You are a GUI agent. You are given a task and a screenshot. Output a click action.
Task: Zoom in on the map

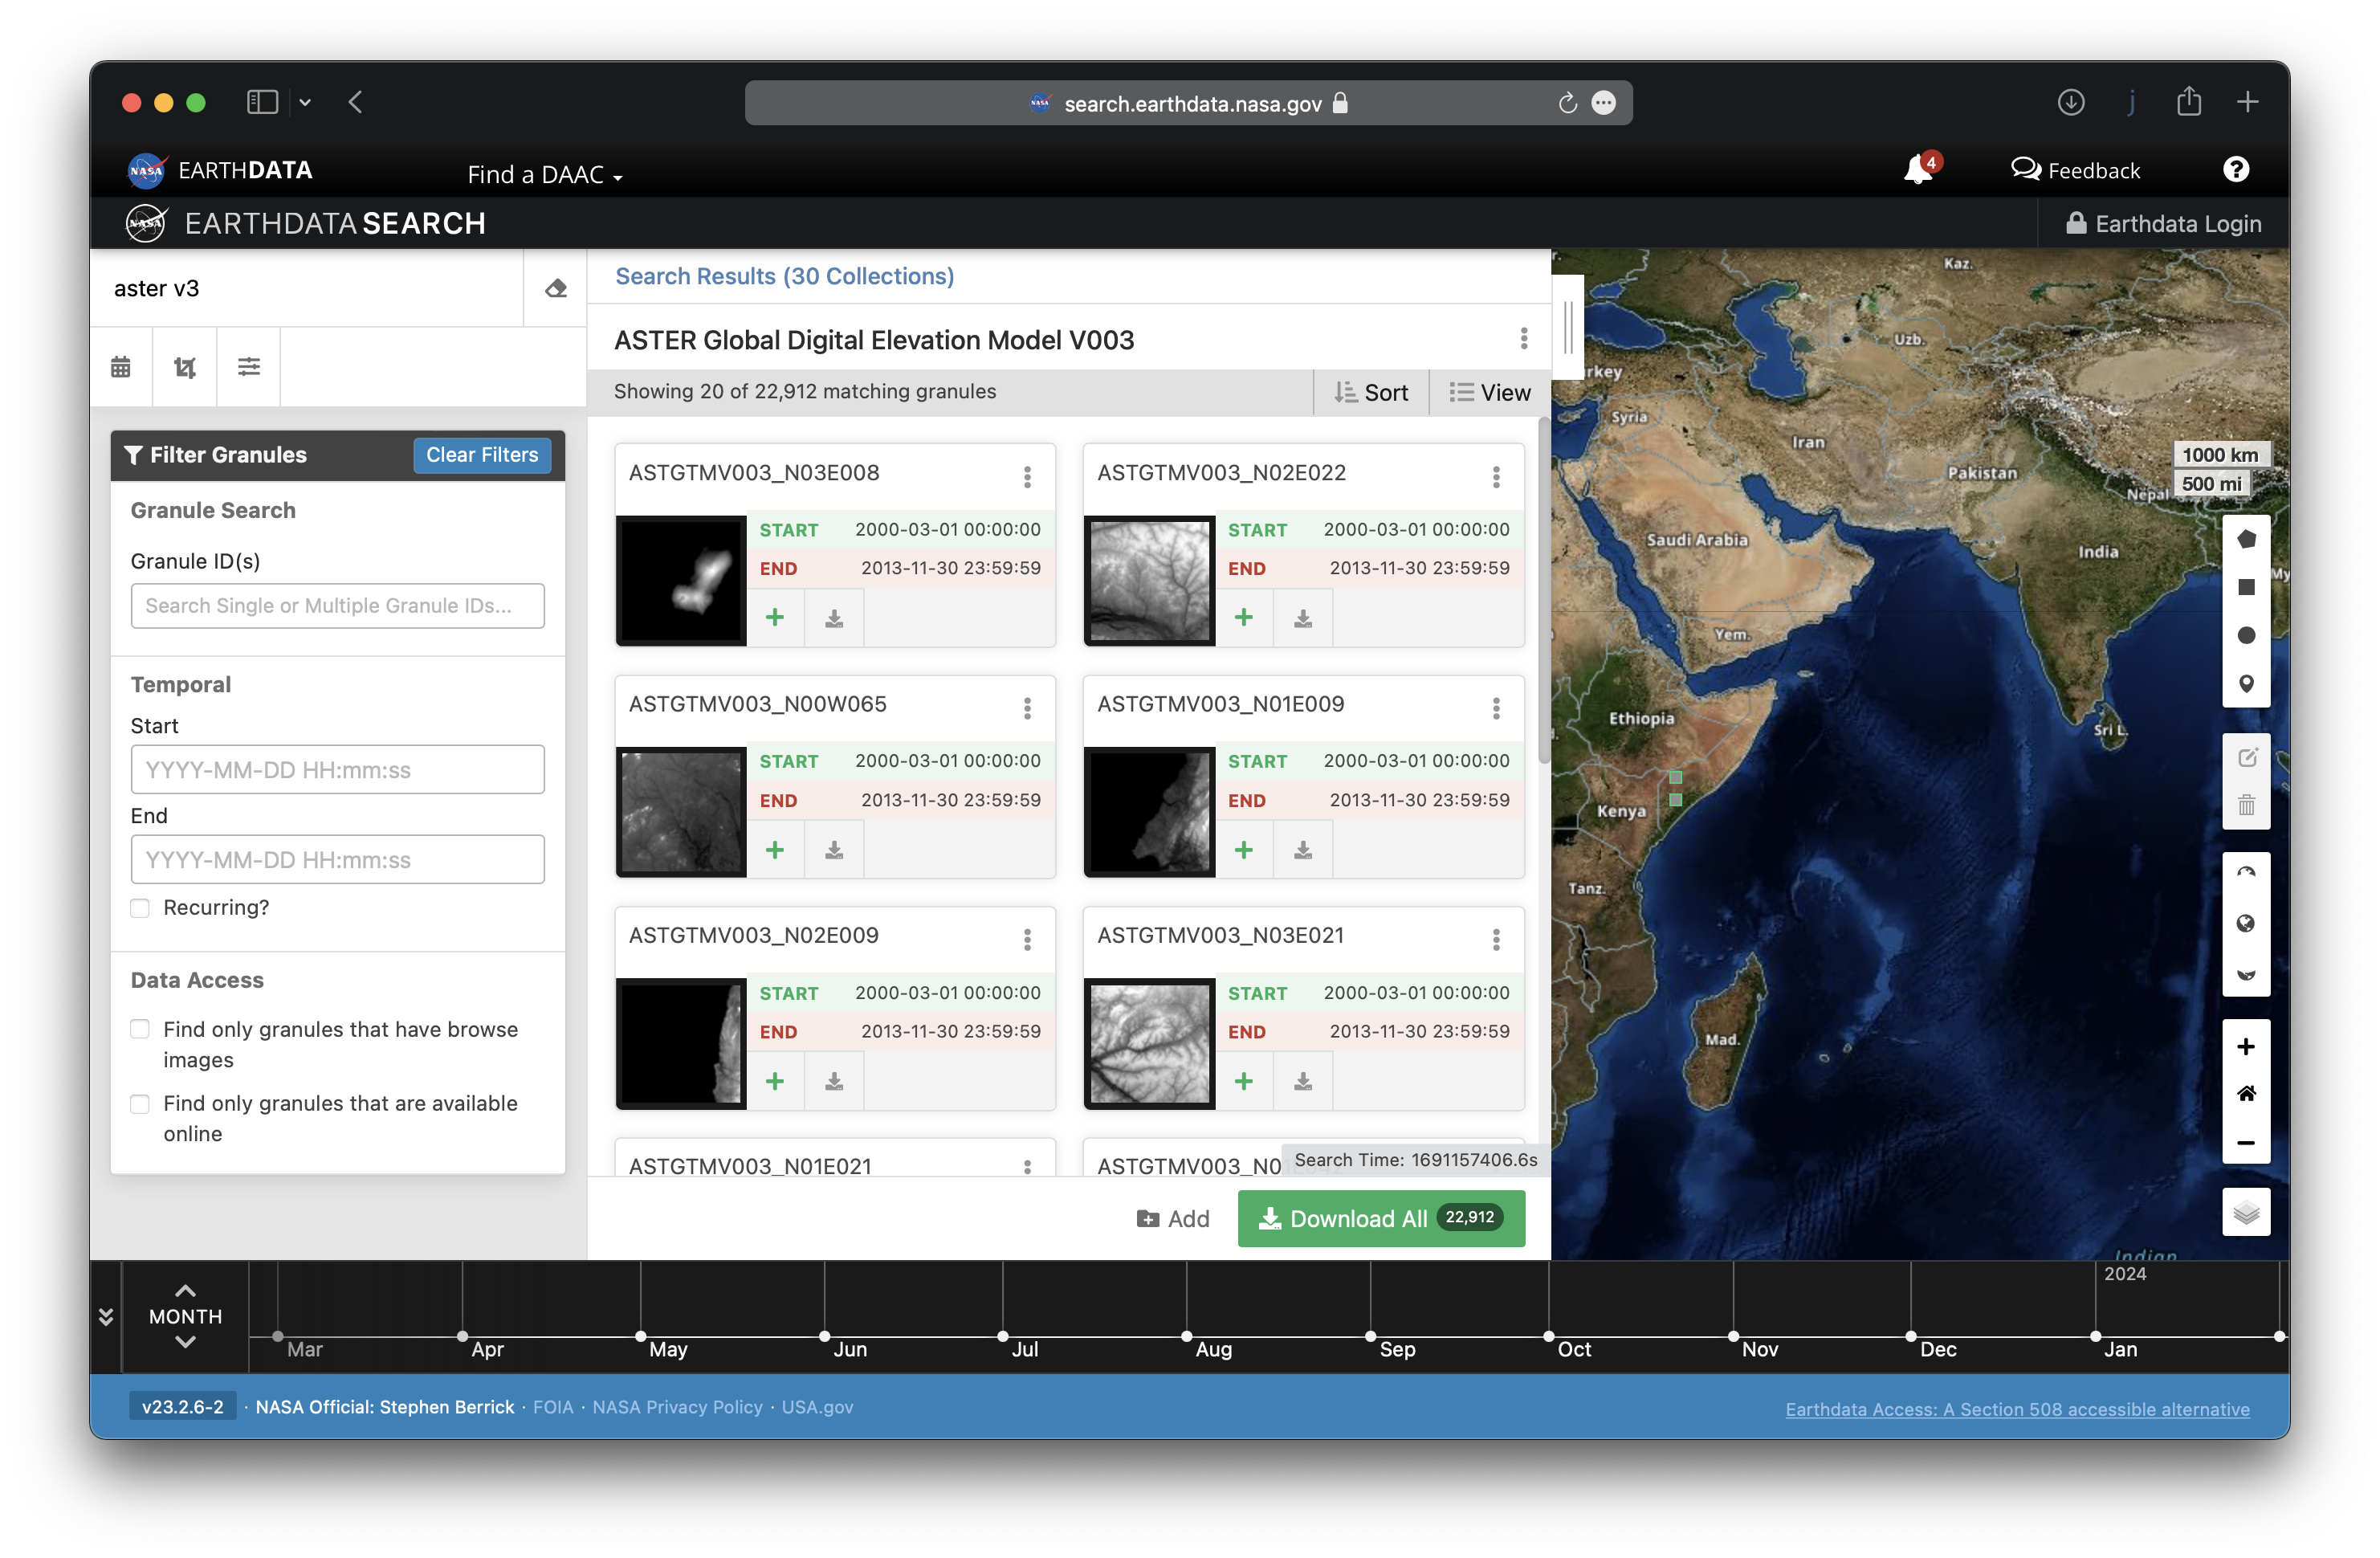click(x=2246, y=1046)
